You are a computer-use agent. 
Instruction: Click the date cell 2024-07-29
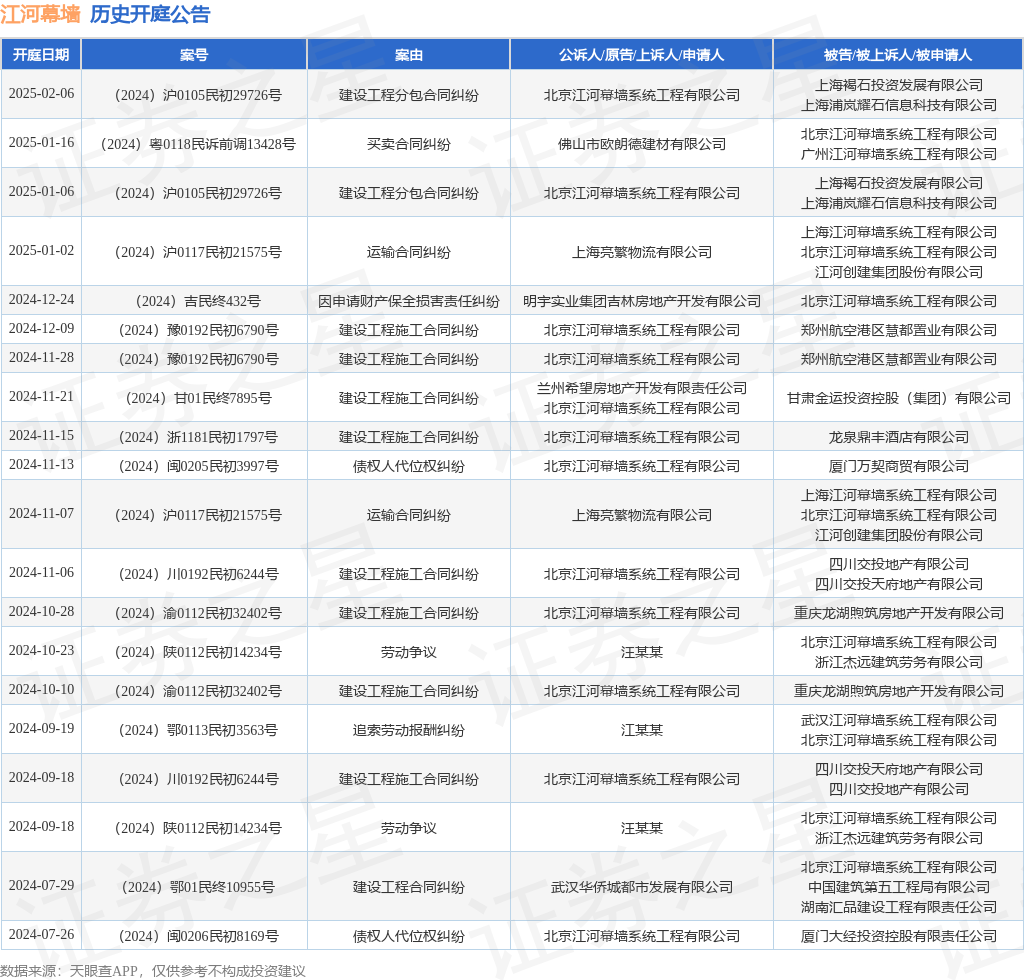click(x=41, y=885)
